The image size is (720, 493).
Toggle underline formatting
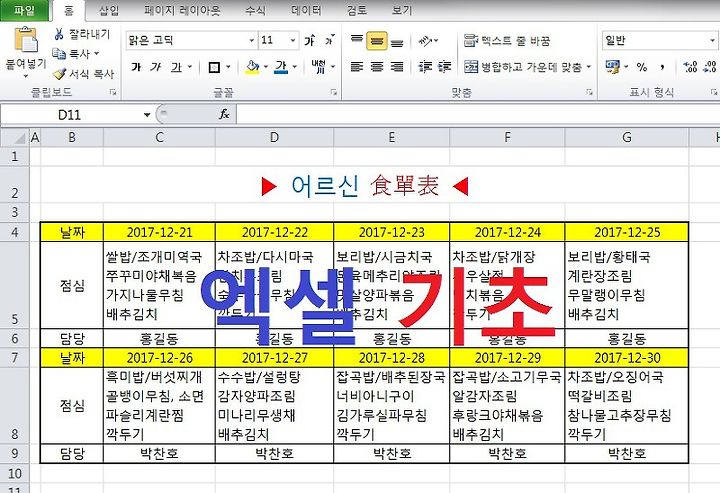[x=176, y=67]
